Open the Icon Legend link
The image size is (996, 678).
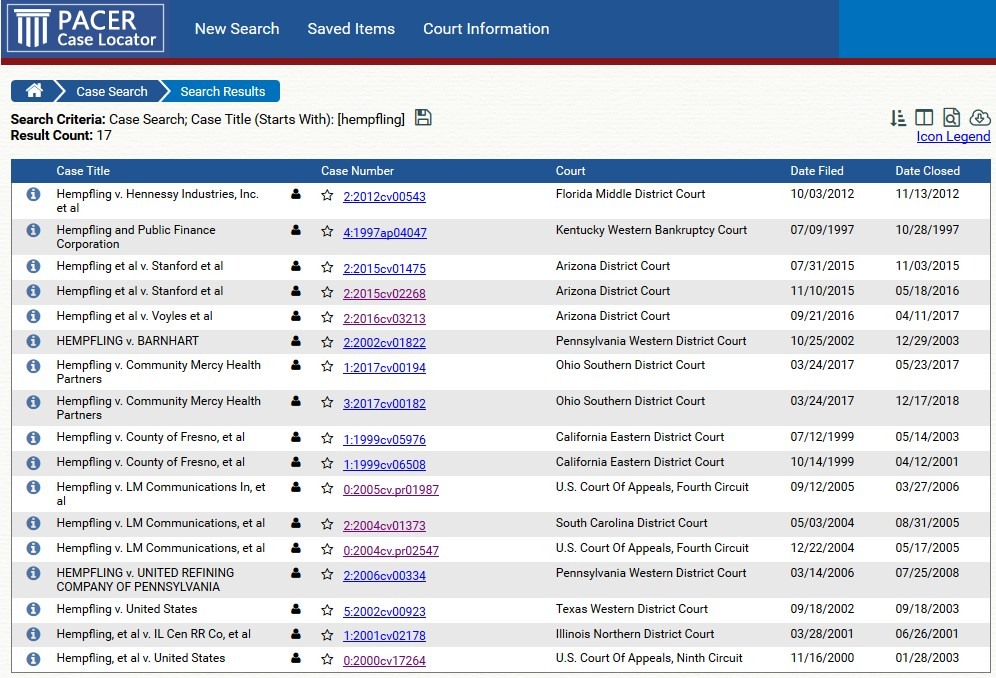[x=953, y=136]
